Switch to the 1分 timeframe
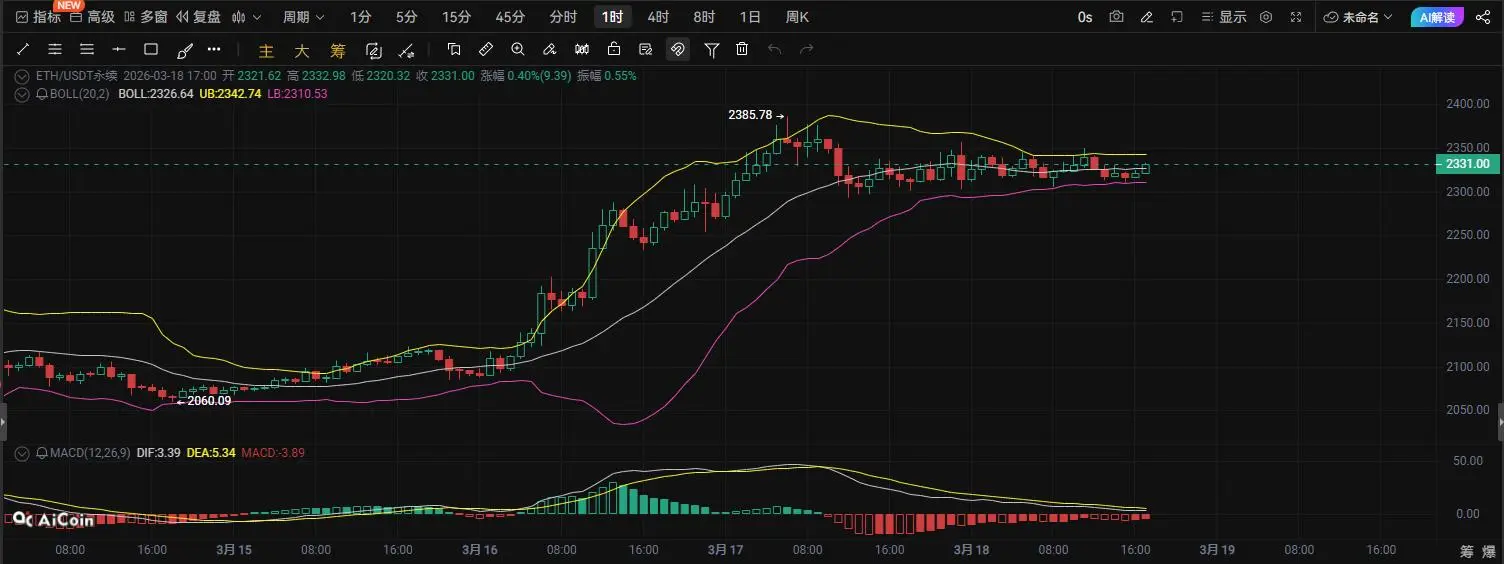1504x564 pixels. point(361,17)
